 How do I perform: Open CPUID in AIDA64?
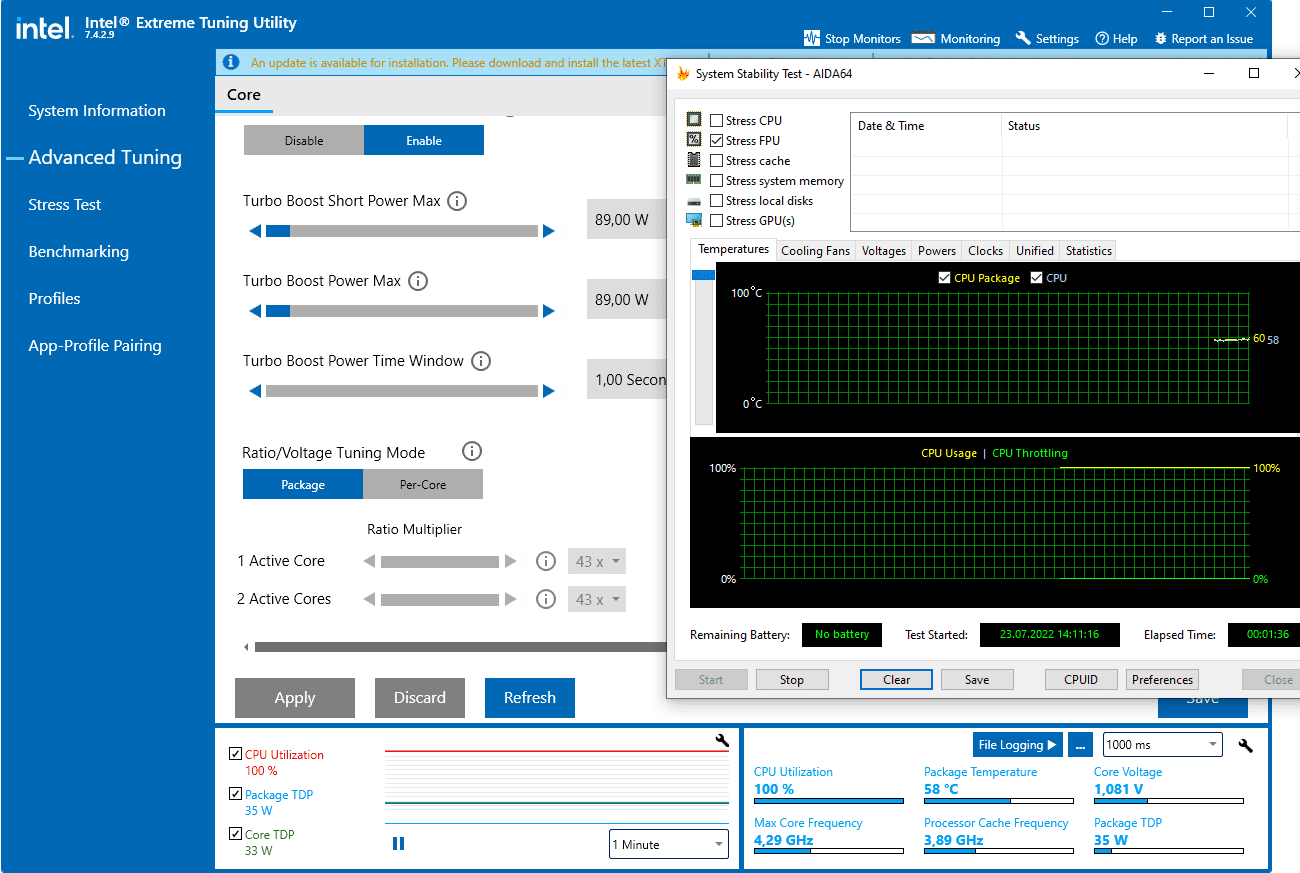[1081, 680]
